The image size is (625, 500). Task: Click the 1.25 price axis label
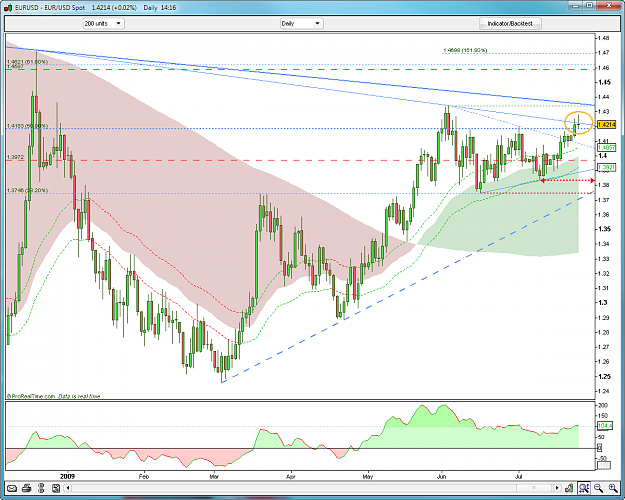[604, 376]
